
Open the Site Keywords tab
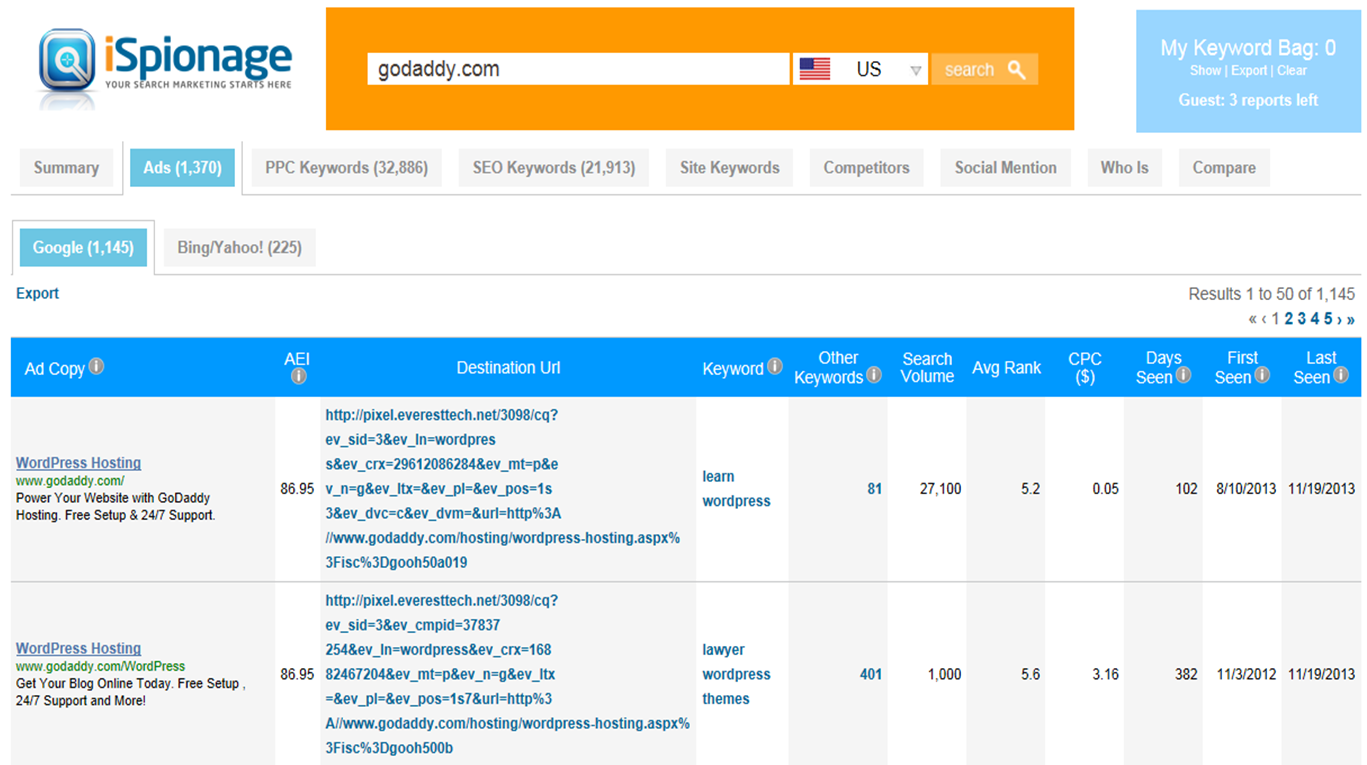[x=729, y=168]
